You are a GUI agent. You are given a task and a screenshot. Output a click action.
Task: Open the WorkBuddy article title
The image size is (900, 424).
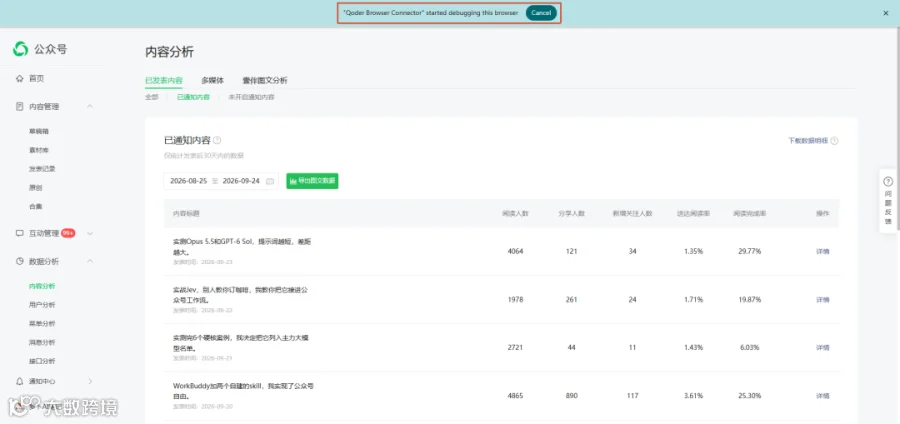click(243, 391)
